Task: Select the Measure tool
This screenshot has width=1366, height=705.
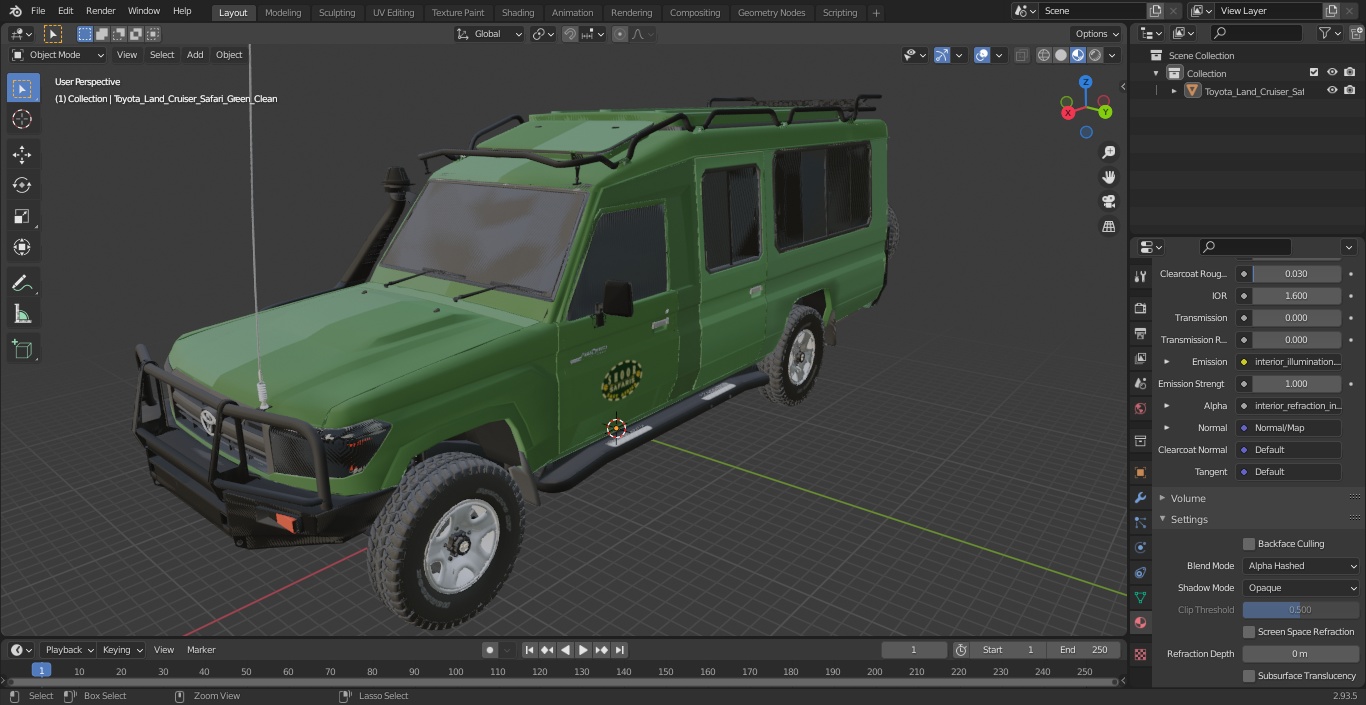Action: (22, 314)
